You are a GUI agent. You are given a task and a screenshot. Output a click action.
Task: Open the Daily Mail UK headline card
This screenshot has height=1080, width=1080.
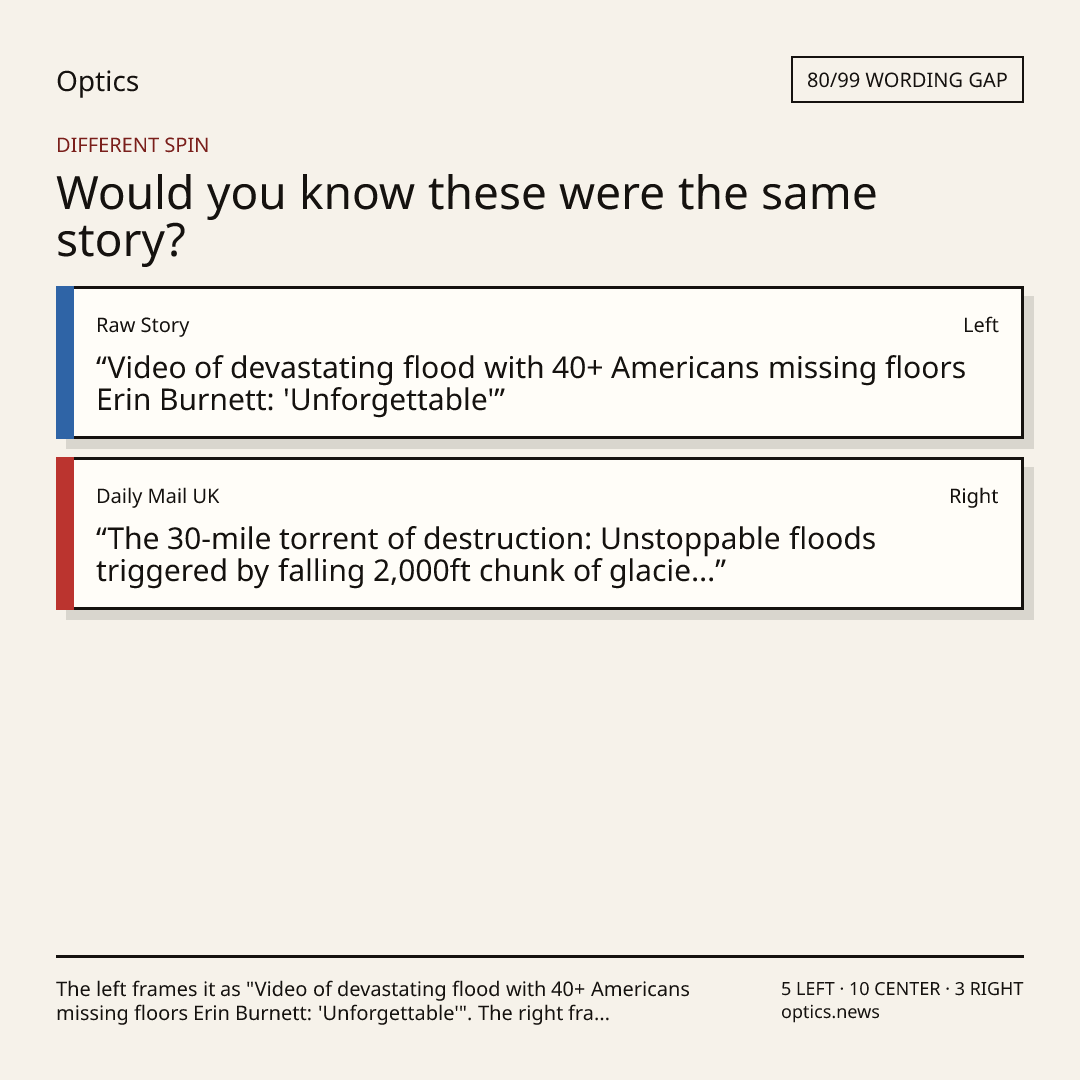tap(540, 533)
